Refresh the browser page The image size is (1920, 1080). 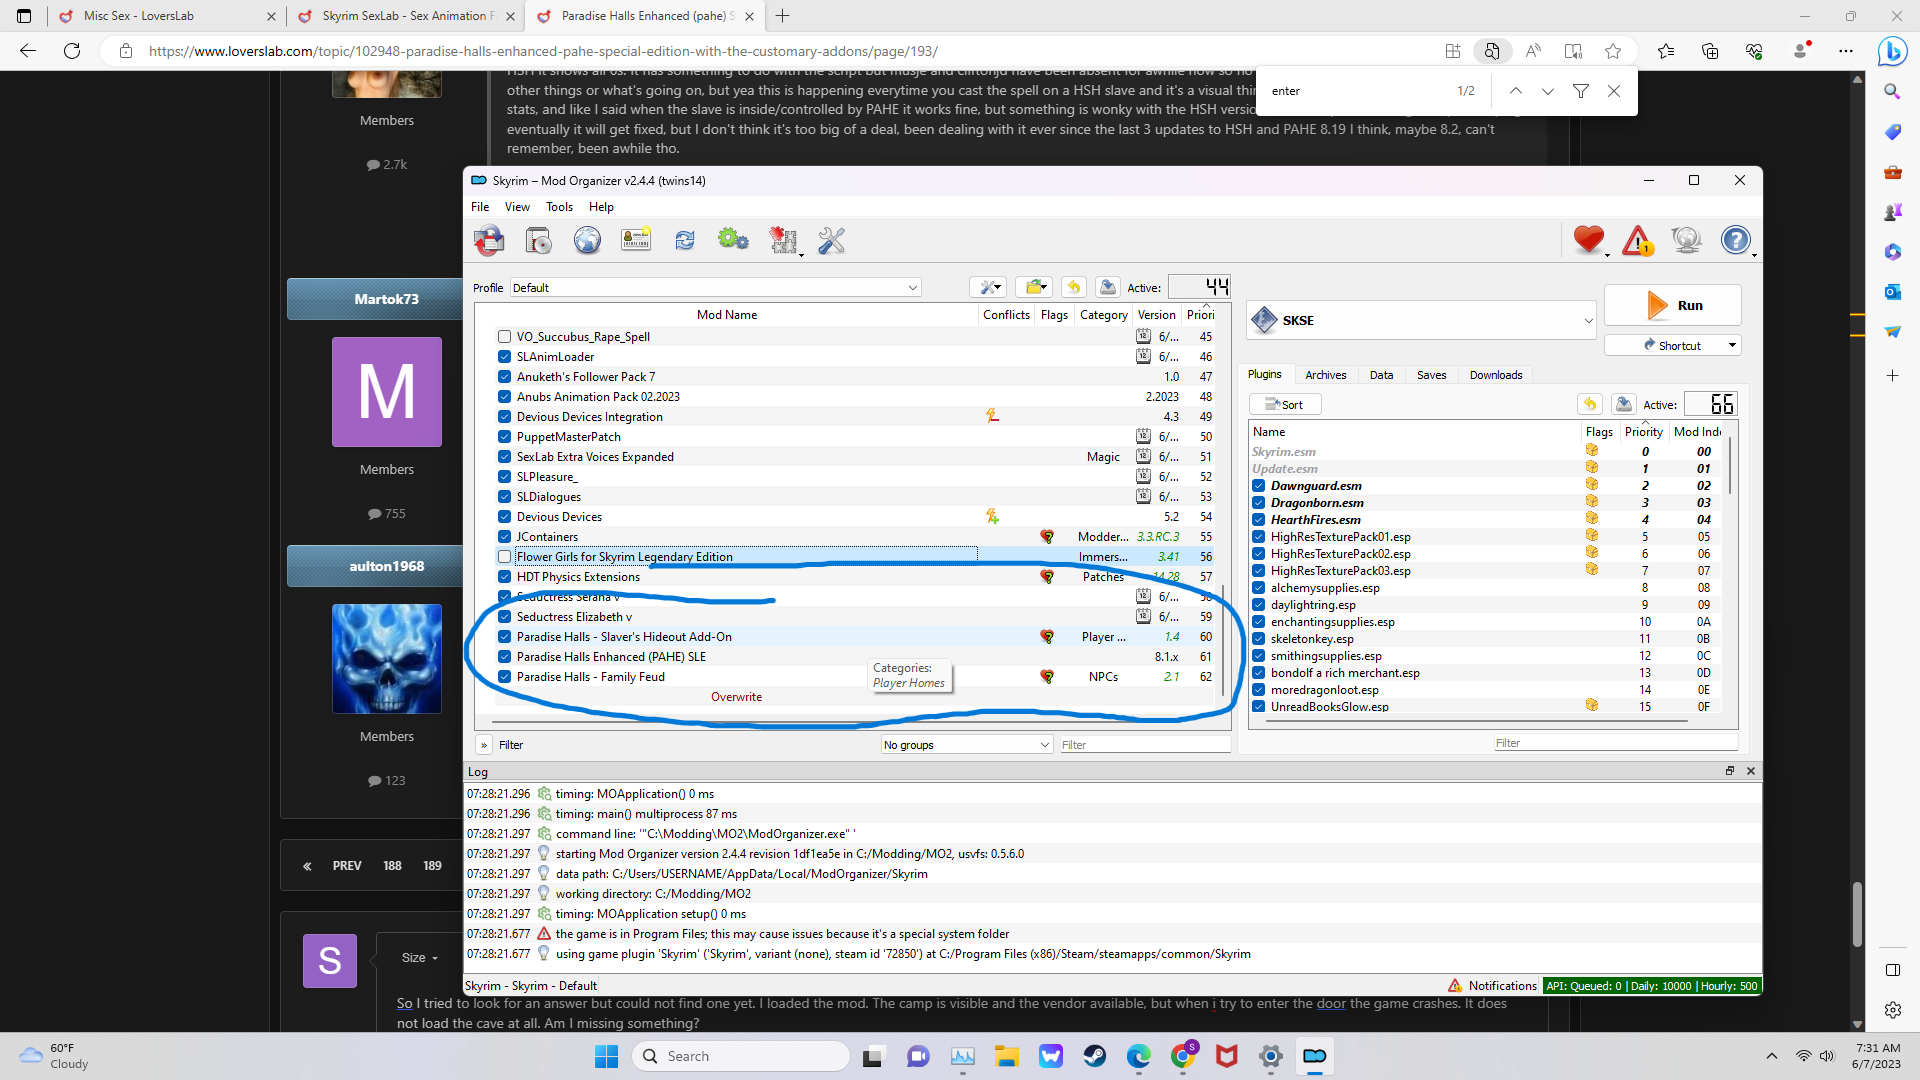point(72,51)
